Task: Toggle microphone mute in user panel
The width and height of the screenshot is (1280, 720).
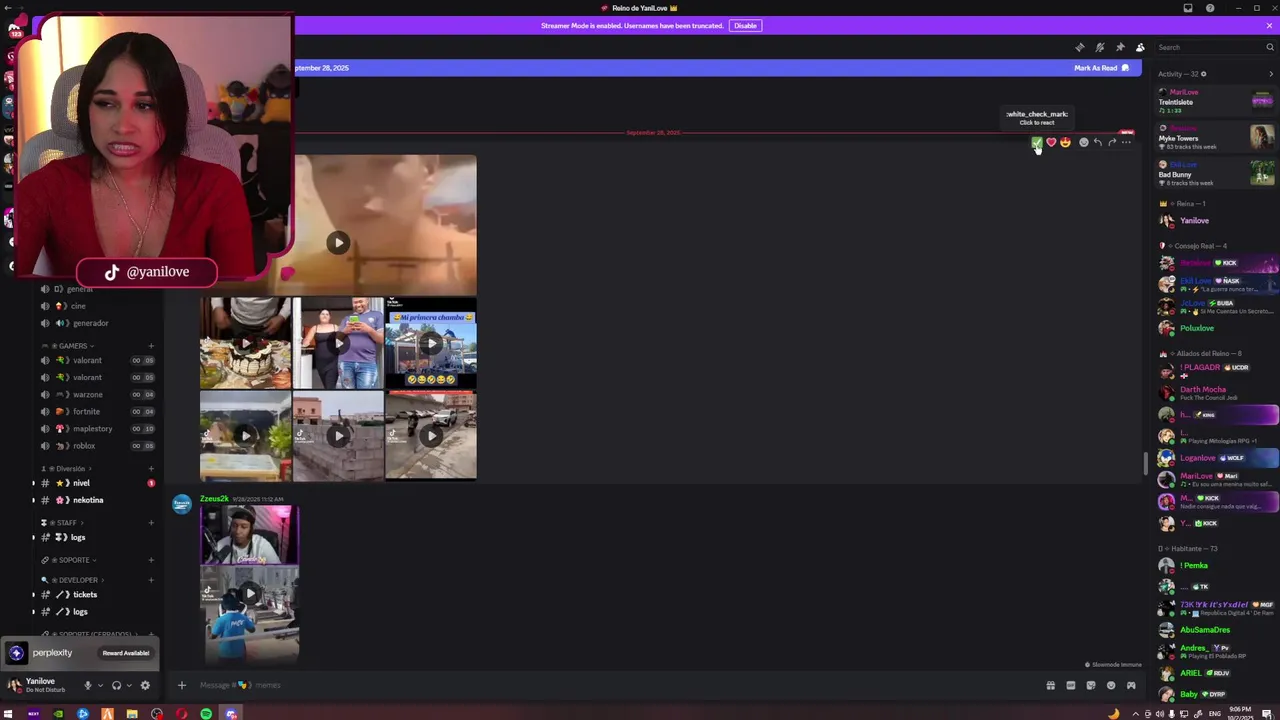Action: click(x=88, y=685)
